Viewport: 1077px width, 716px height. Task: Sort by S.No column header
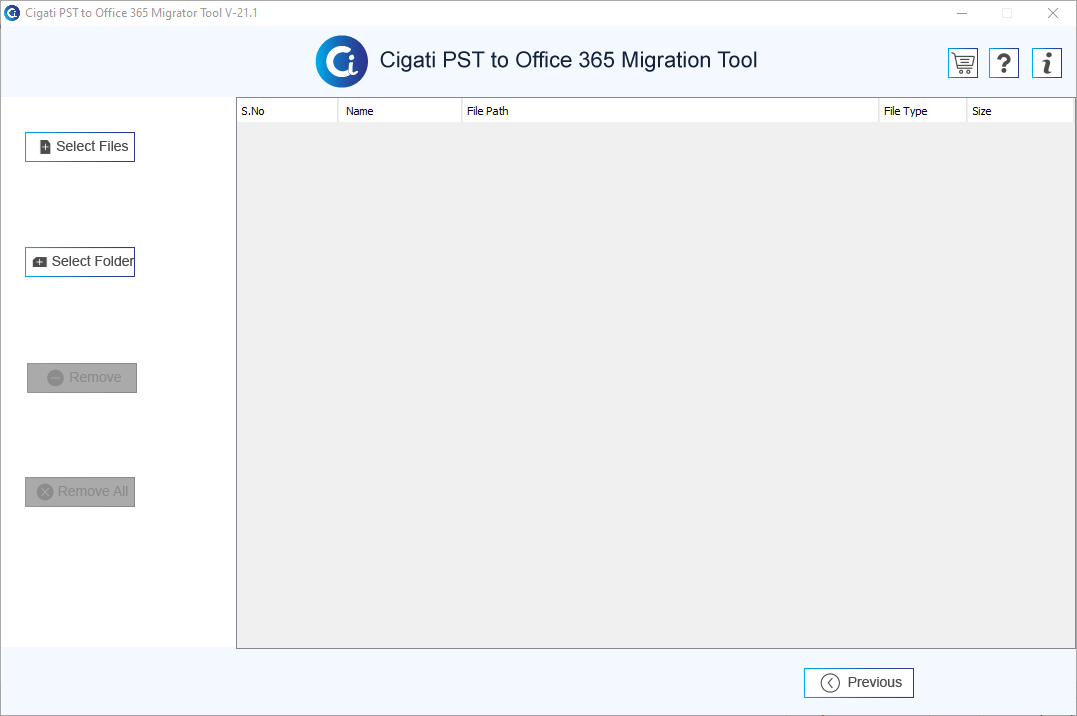tap(287, 111)
